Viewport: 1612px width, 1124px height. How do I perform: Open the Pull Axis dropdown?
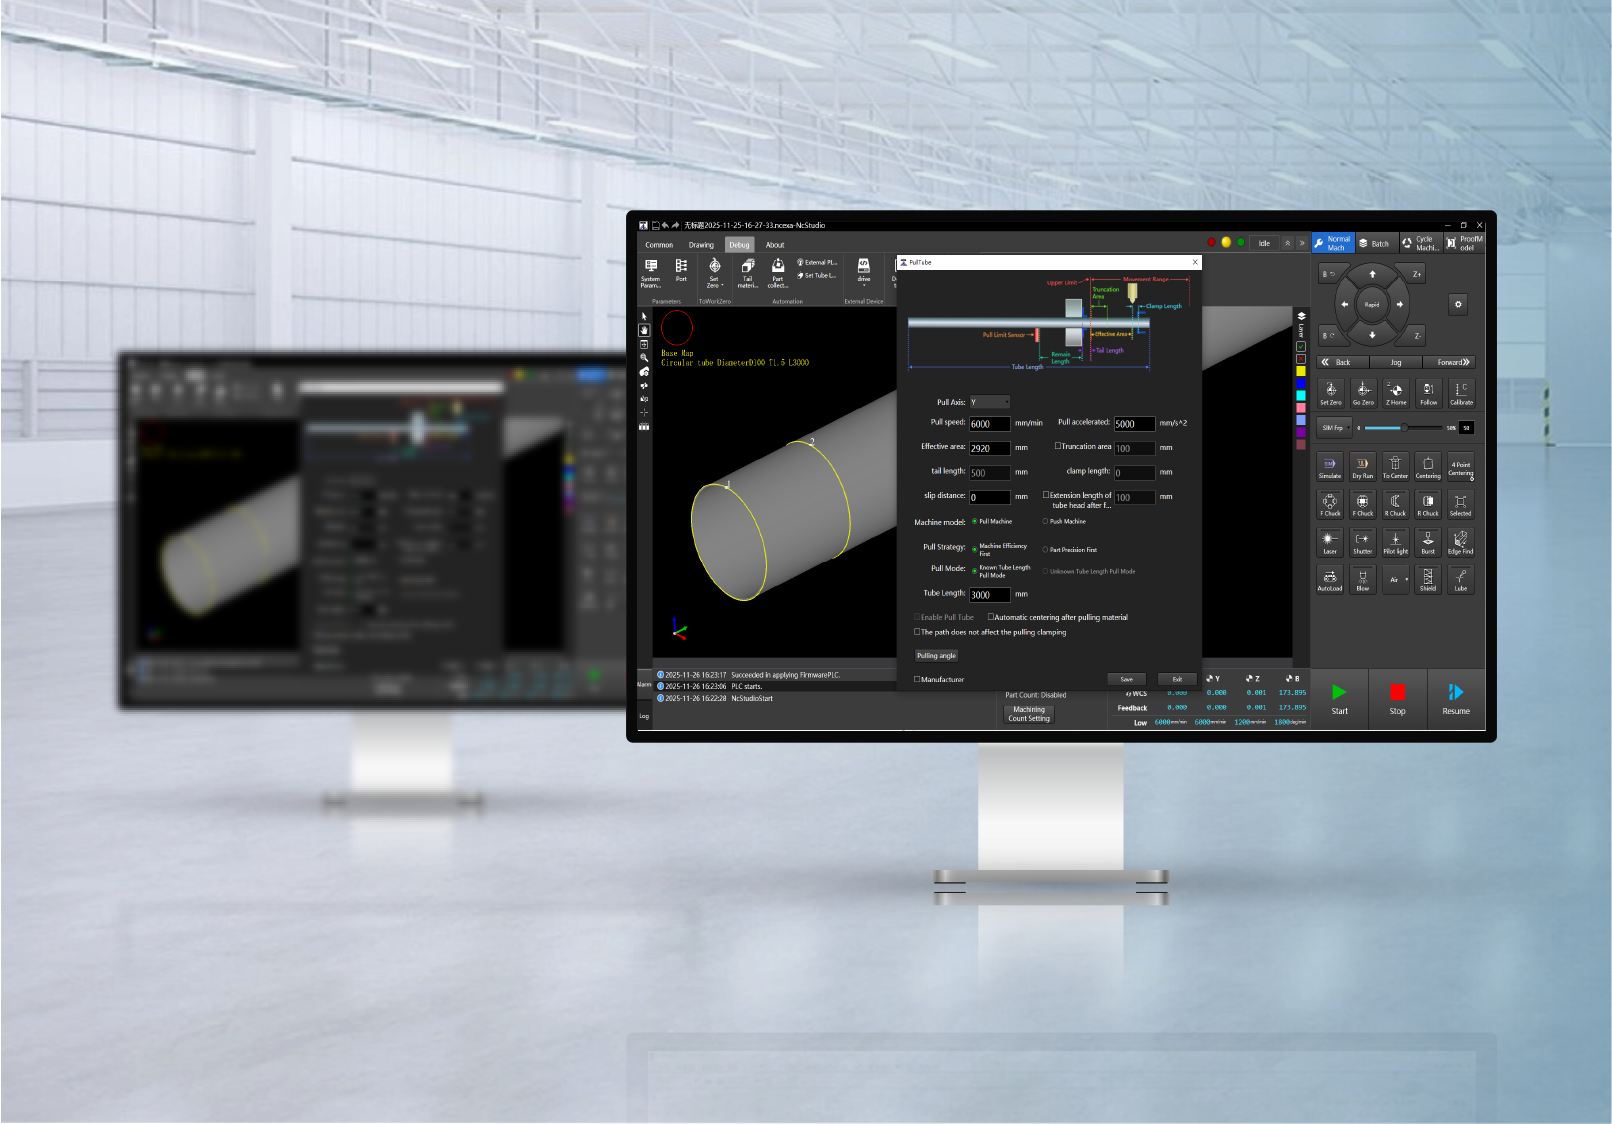coord(989,402)
